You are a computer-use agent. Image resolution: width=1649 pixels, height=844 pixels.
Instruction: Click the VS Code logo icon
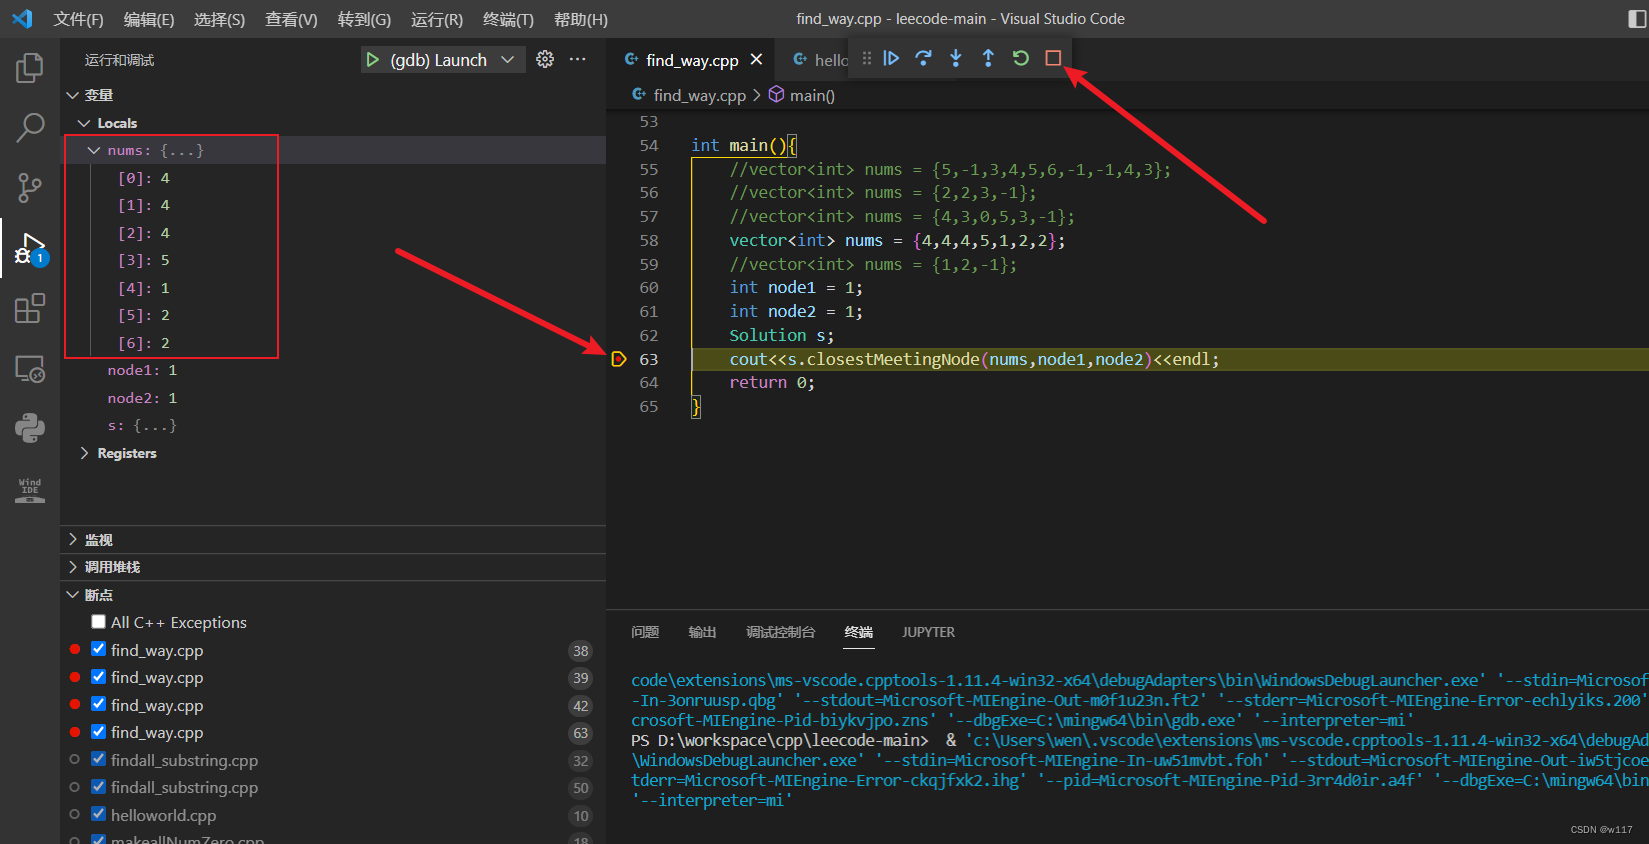pyautogui.click(x=22, y=19)
